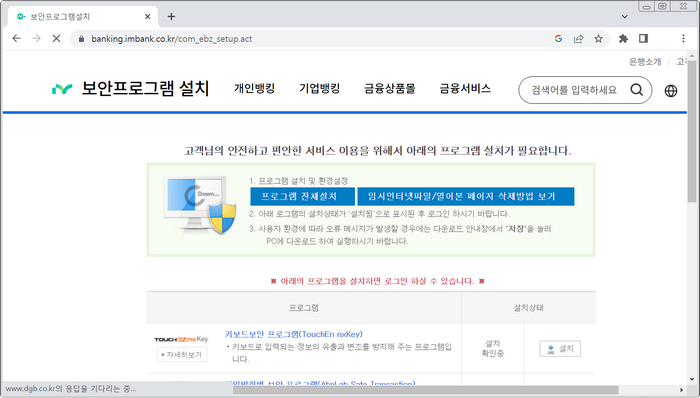Click the forward navigation arrow
Image resolution: width=700 pixels, height=398 pixels.
tap(36, 39)
